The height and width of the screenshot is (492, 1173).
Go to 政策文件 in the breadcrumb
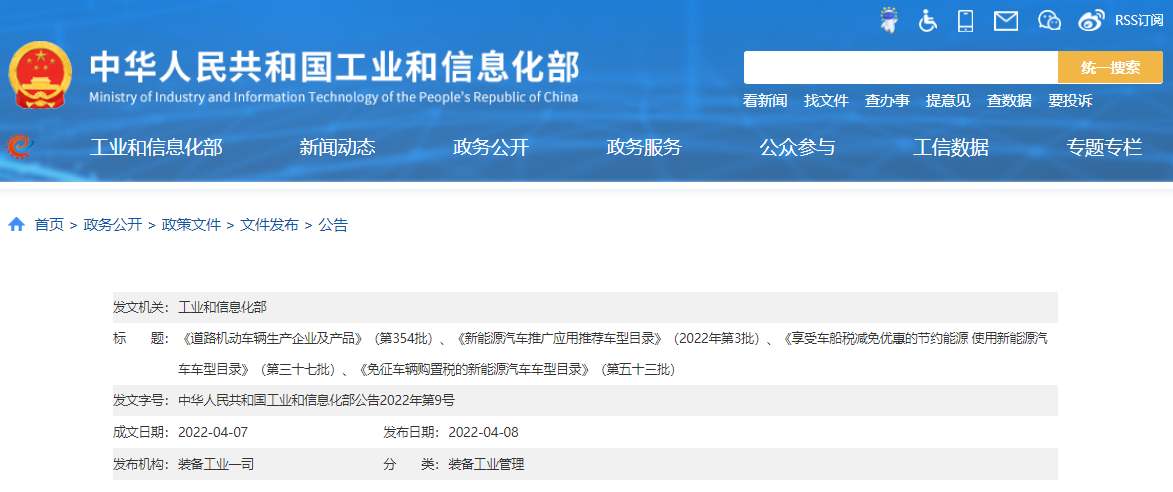192,224
